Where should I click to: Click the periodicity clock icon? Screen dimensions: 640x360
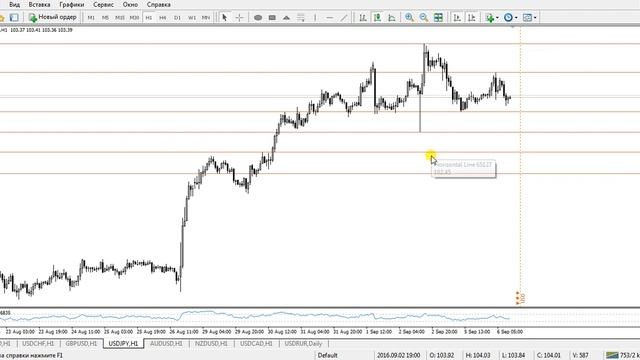(x=508, y=18)
